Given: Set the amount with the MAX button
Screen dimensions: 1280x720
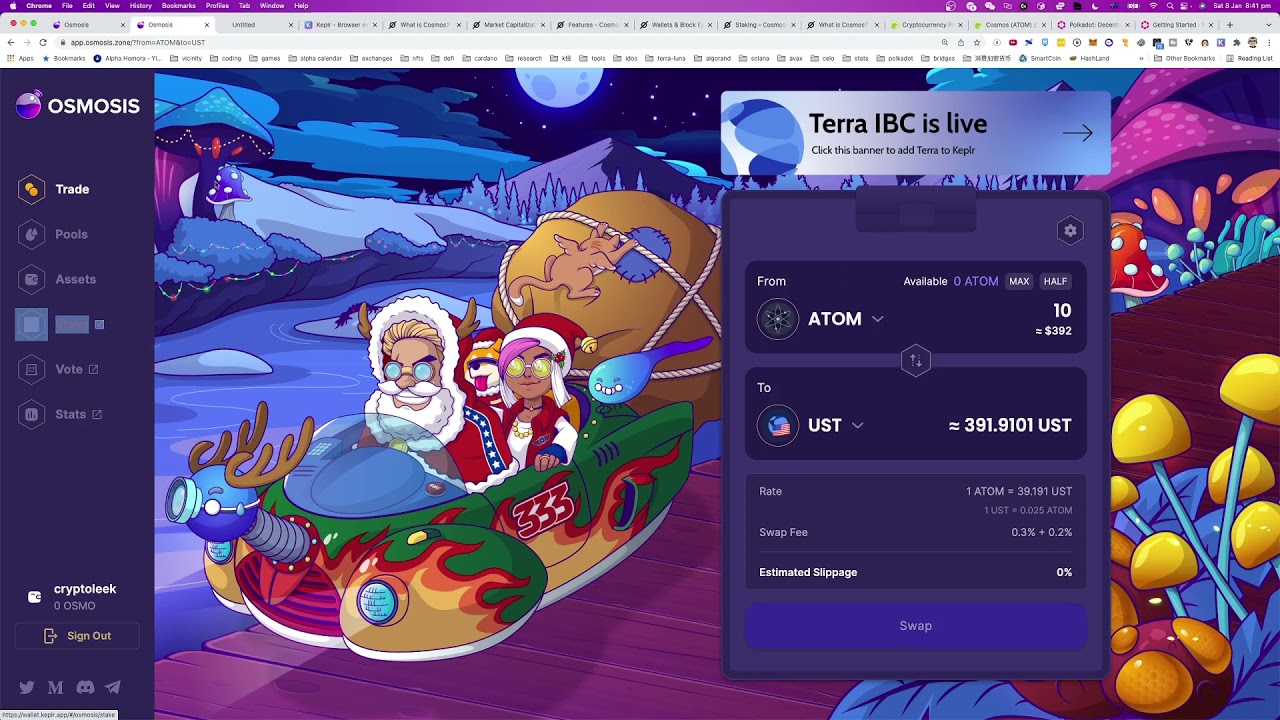Looking at the screenshot, I should (1019, 281).
